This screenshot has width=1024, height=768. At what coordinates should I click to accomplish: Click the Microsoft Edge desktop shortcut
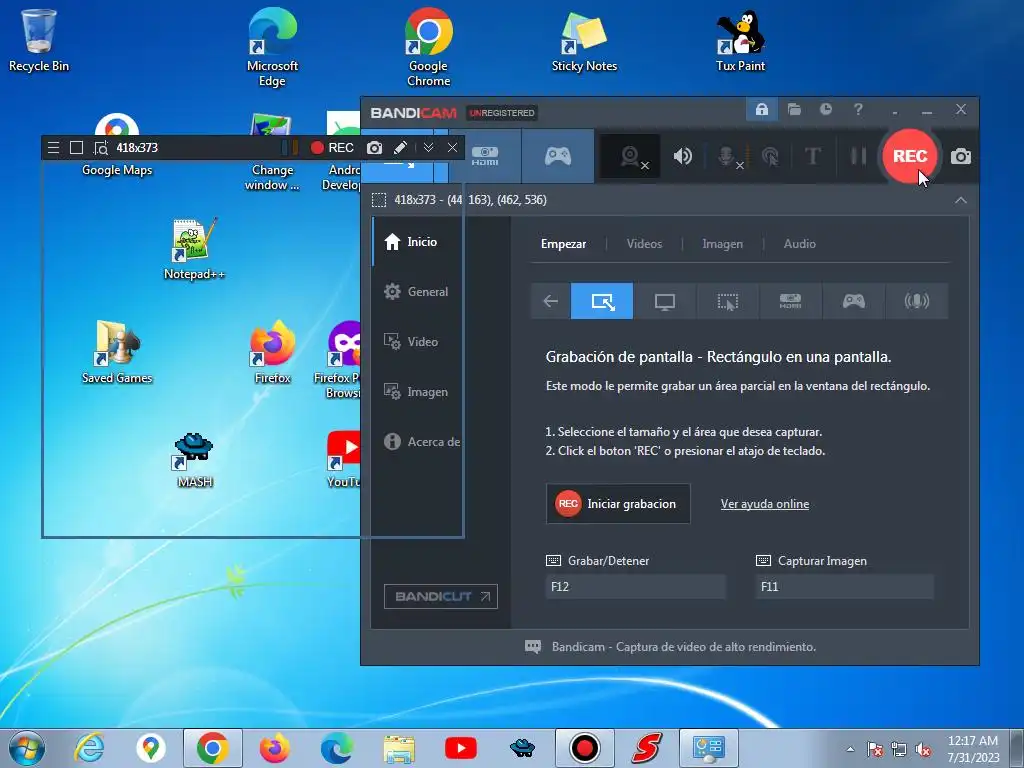click(x=272, y=47)
